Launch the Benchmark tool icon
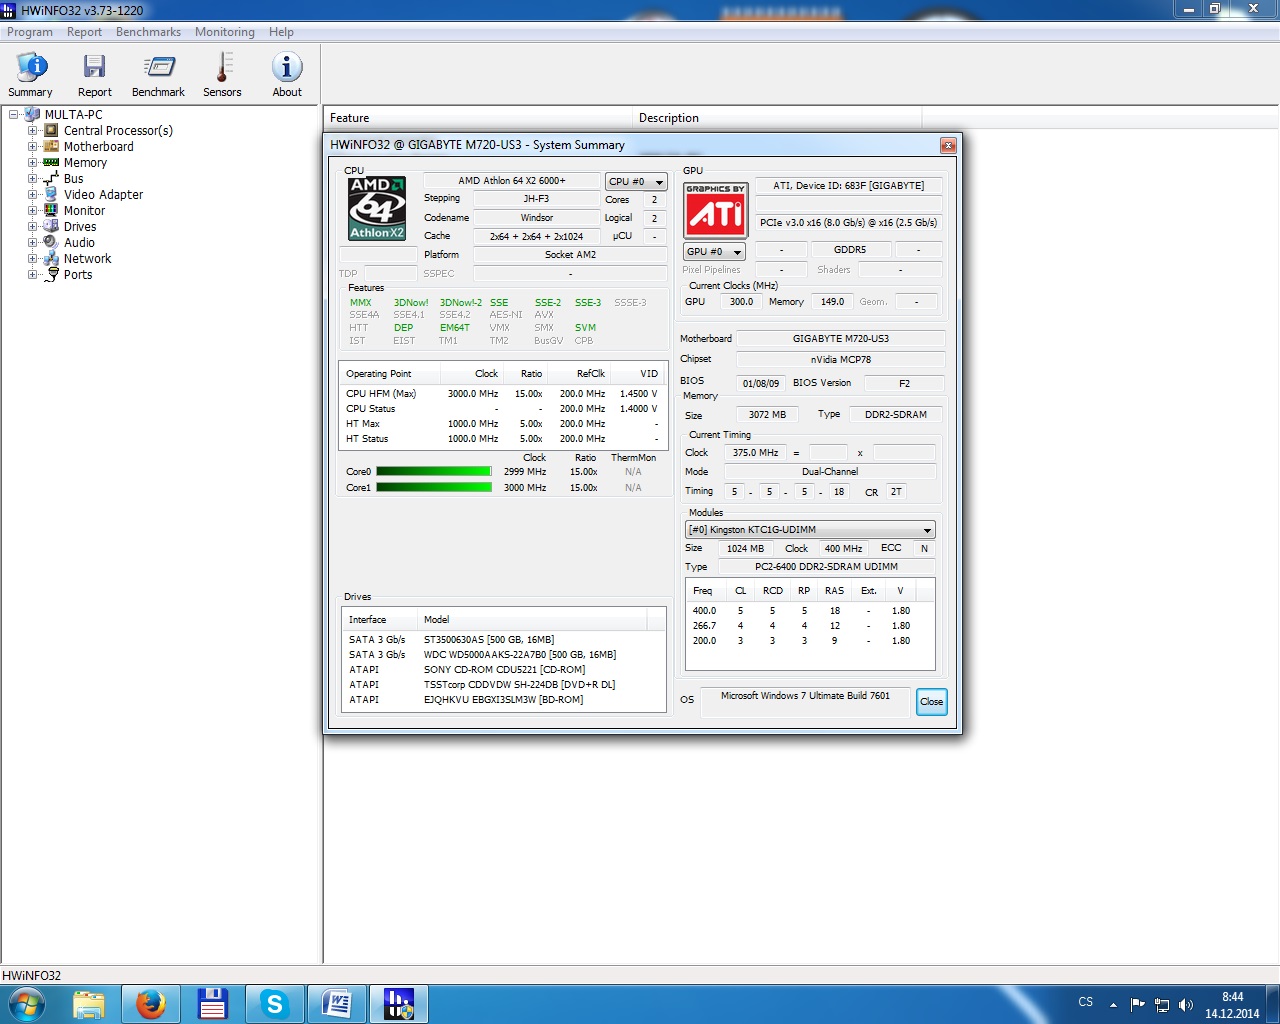Image resolution: width=1280 pixels, height=1024 pixels. pyautogui.click(x=158, y=67)
